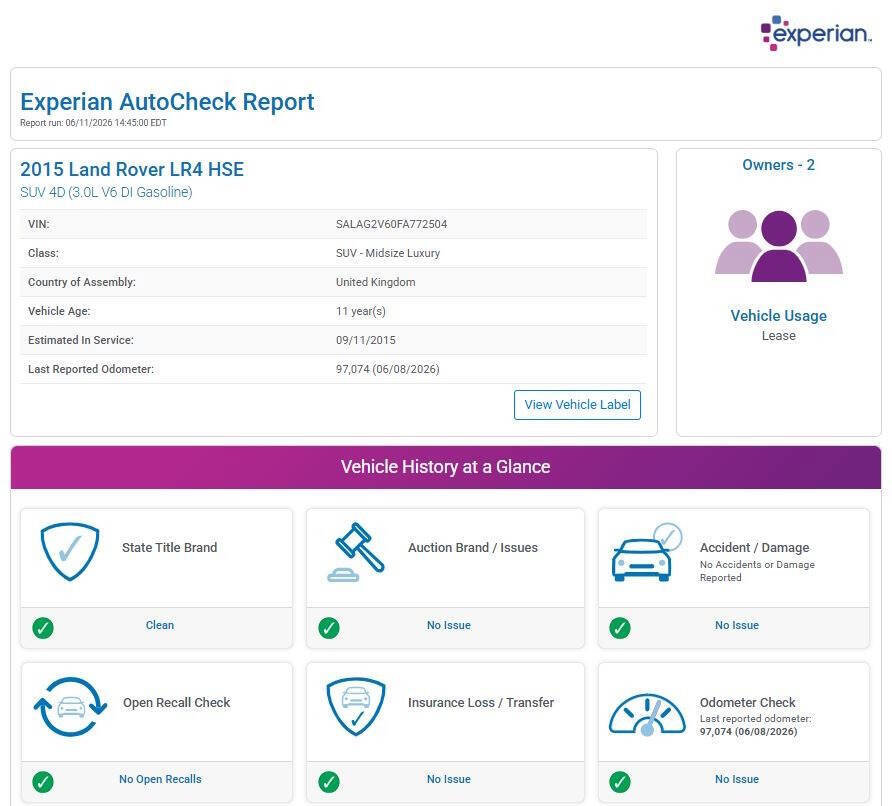
Task: Click green checkmark under Odometer Check
Action: pos(620,782)
